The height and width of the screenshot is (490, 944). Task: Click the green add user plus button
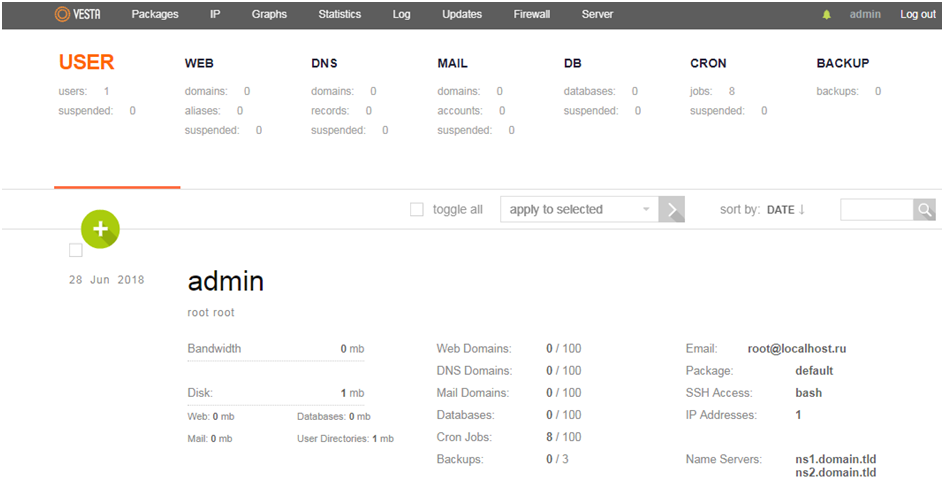[100, 228]
